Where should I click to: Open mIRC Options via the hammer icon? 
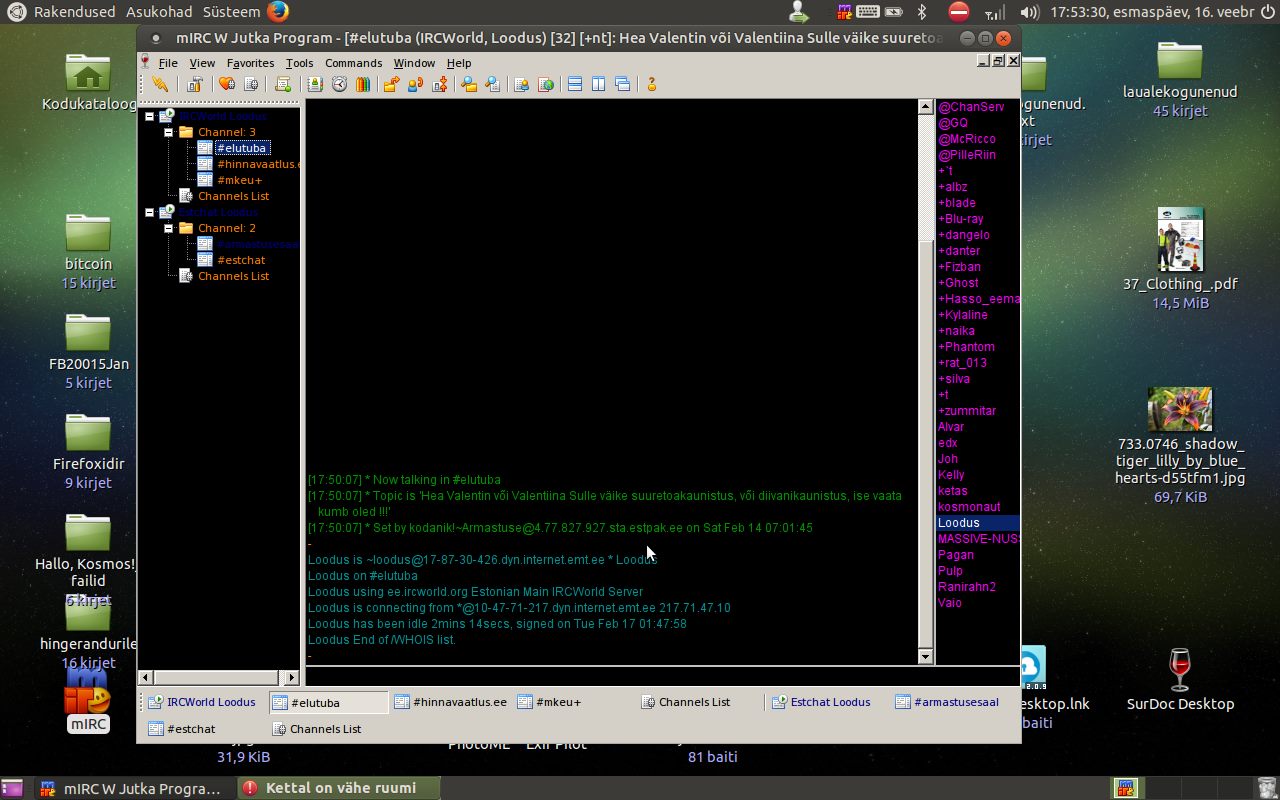point(195,84)
